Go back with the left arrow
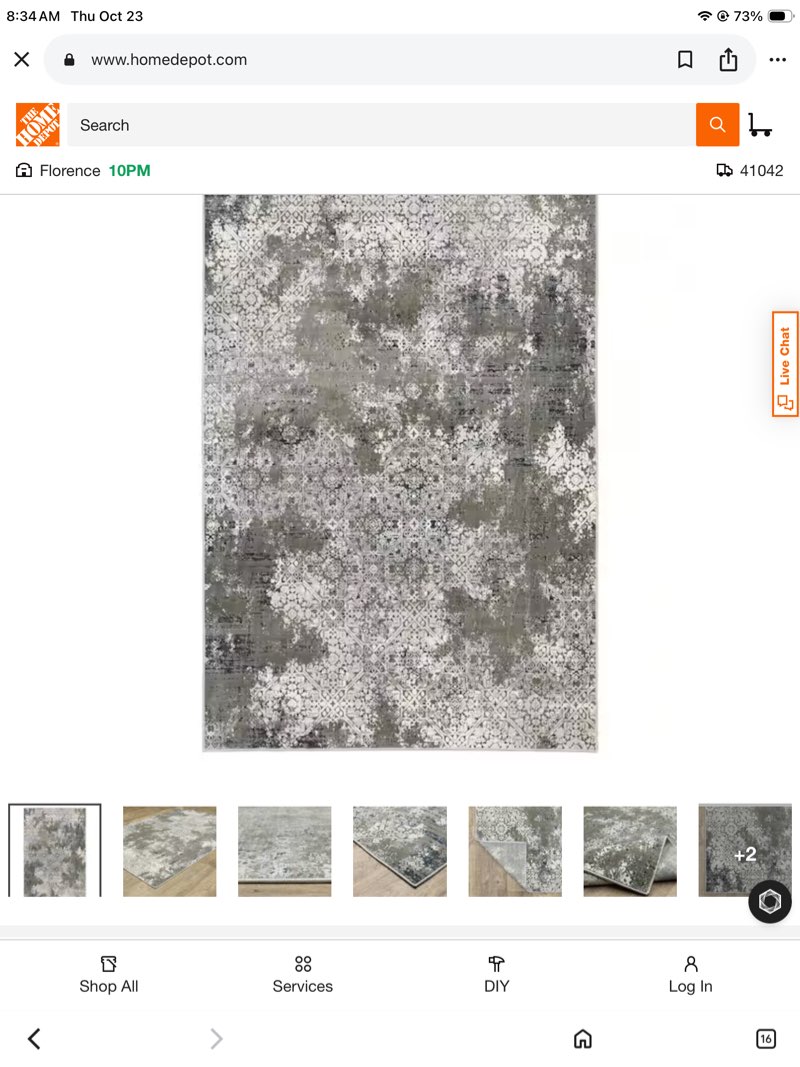 pyautogui.click(x=34, y=1038)
